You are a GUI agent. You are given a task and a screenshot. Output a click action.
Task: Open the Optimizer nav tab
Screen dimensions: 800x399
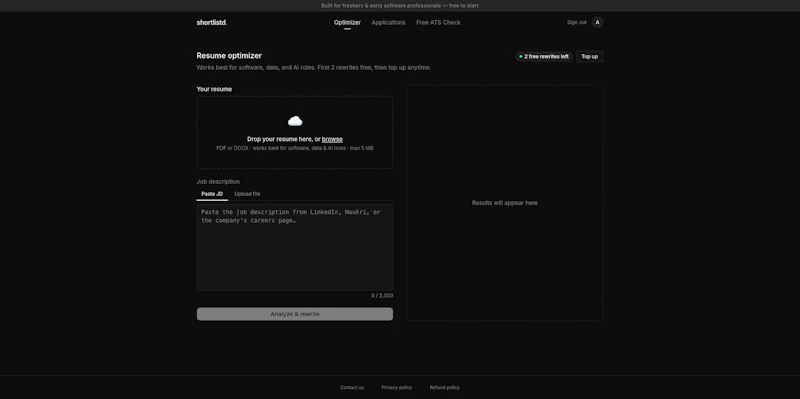pos(347,22)
